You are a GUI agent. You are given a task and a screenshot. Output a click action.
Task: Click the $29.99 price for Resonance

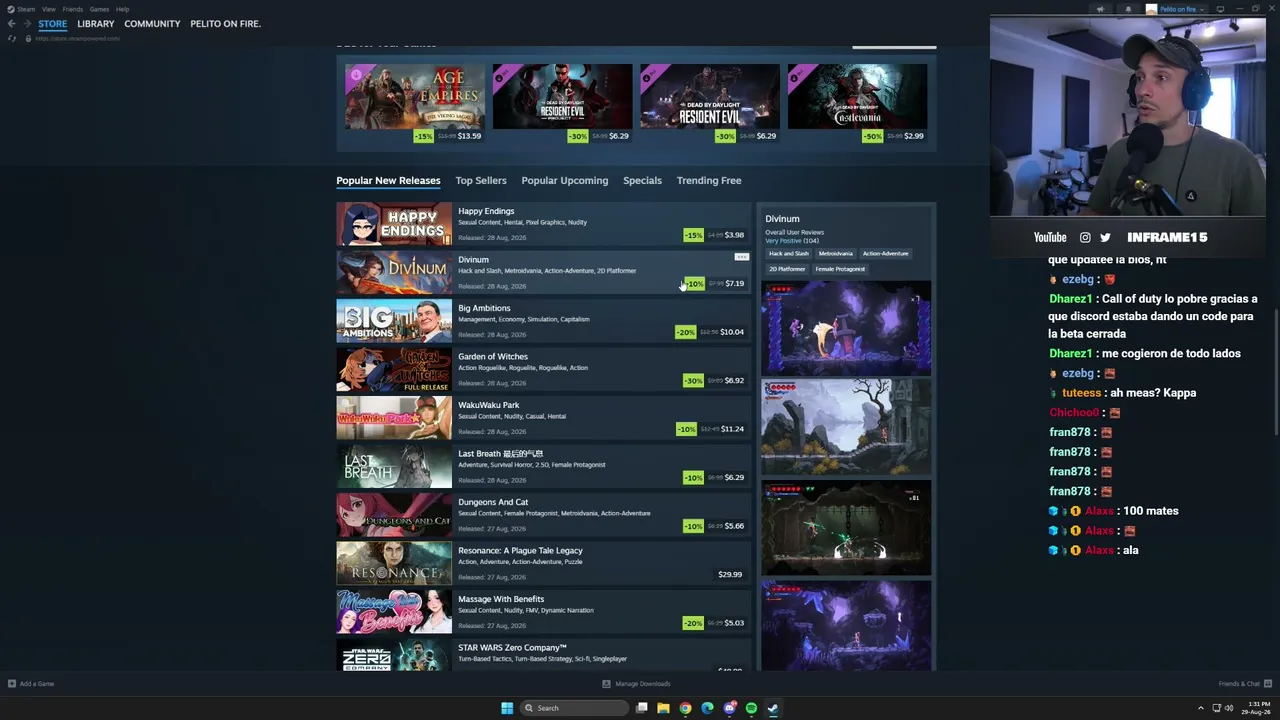730,575
